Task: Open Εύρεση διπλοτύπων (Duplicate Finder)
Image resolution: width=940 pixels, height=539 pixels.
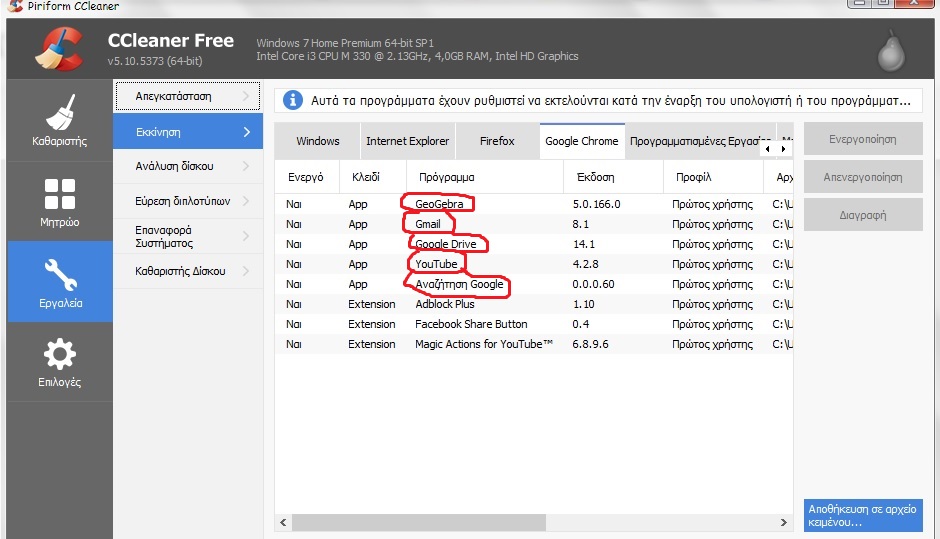Action: [x=188, y=201]
